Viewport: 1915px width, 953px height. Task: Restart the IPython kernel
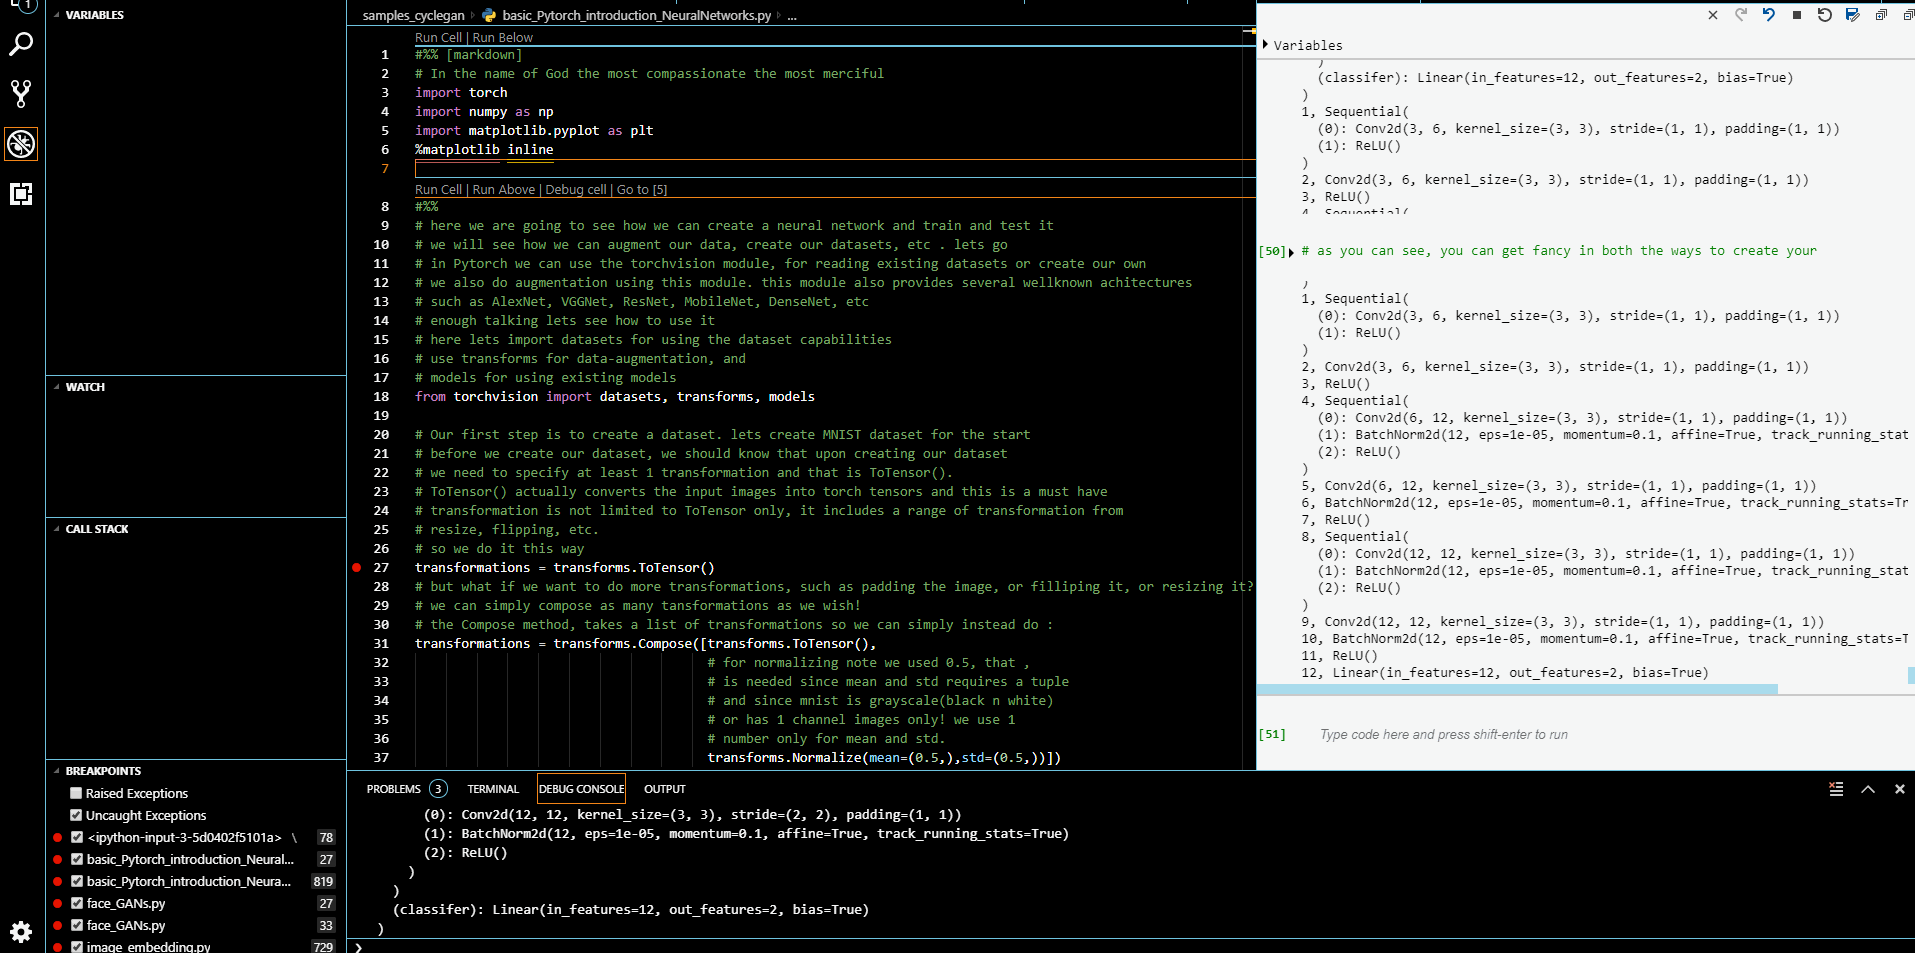(x=1825, y=15)
